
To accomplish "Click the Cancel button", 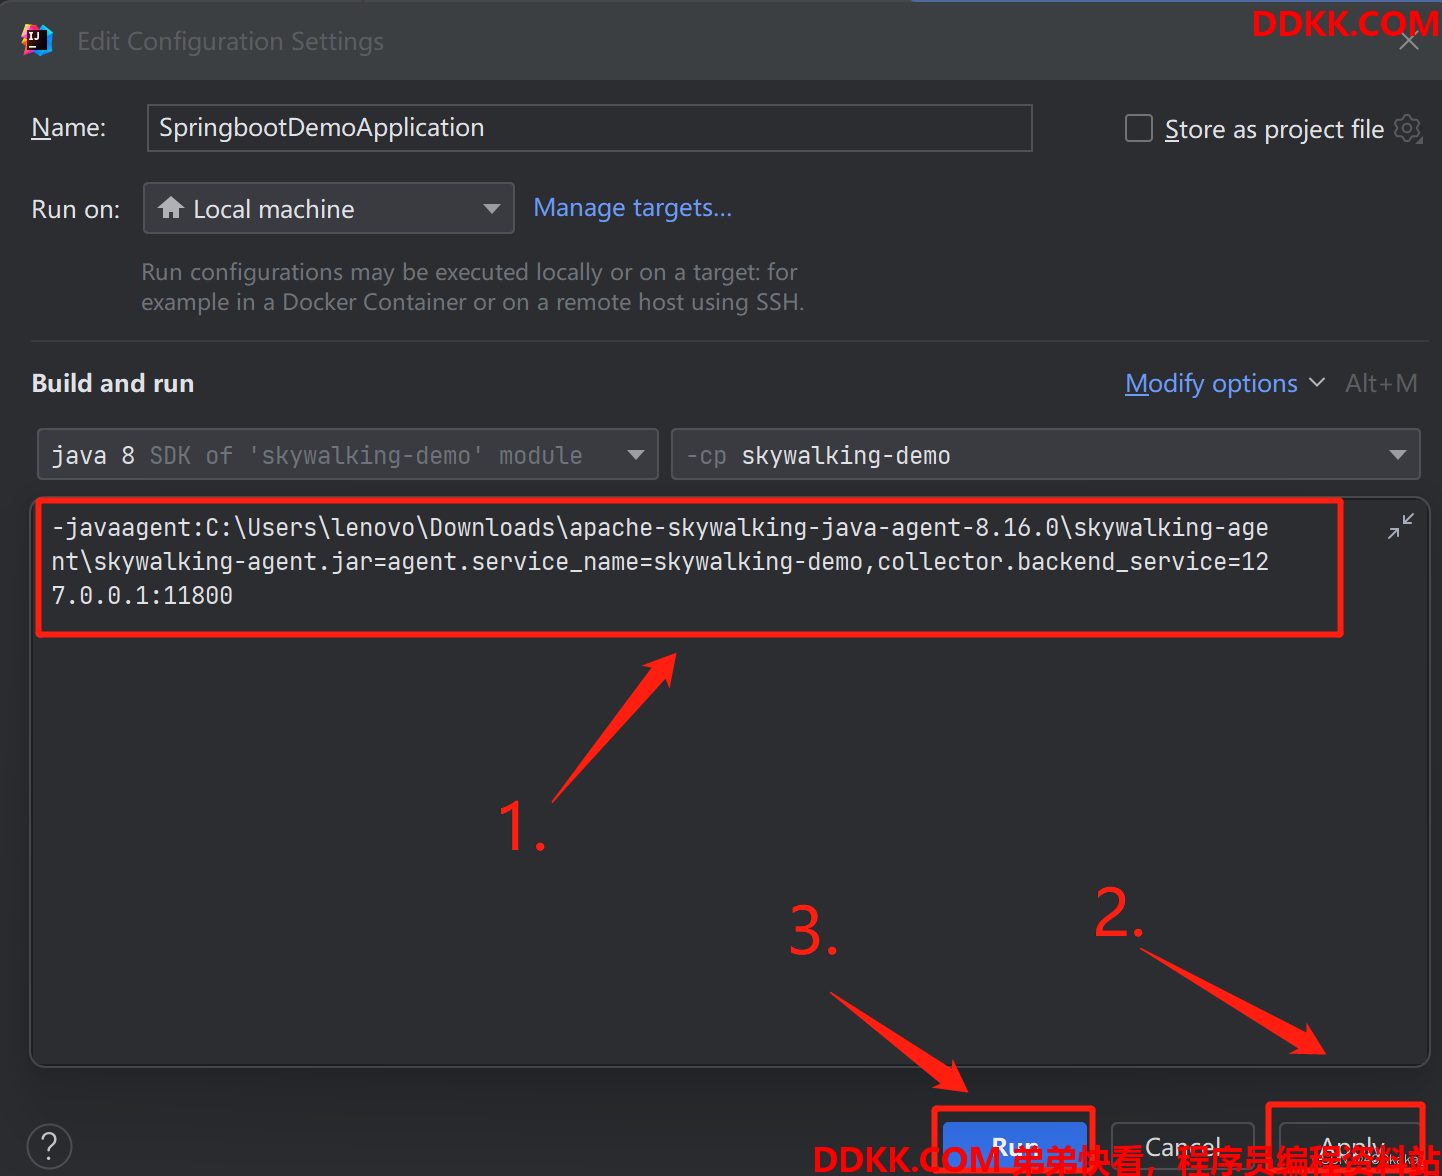I will coord(1183,1147).
